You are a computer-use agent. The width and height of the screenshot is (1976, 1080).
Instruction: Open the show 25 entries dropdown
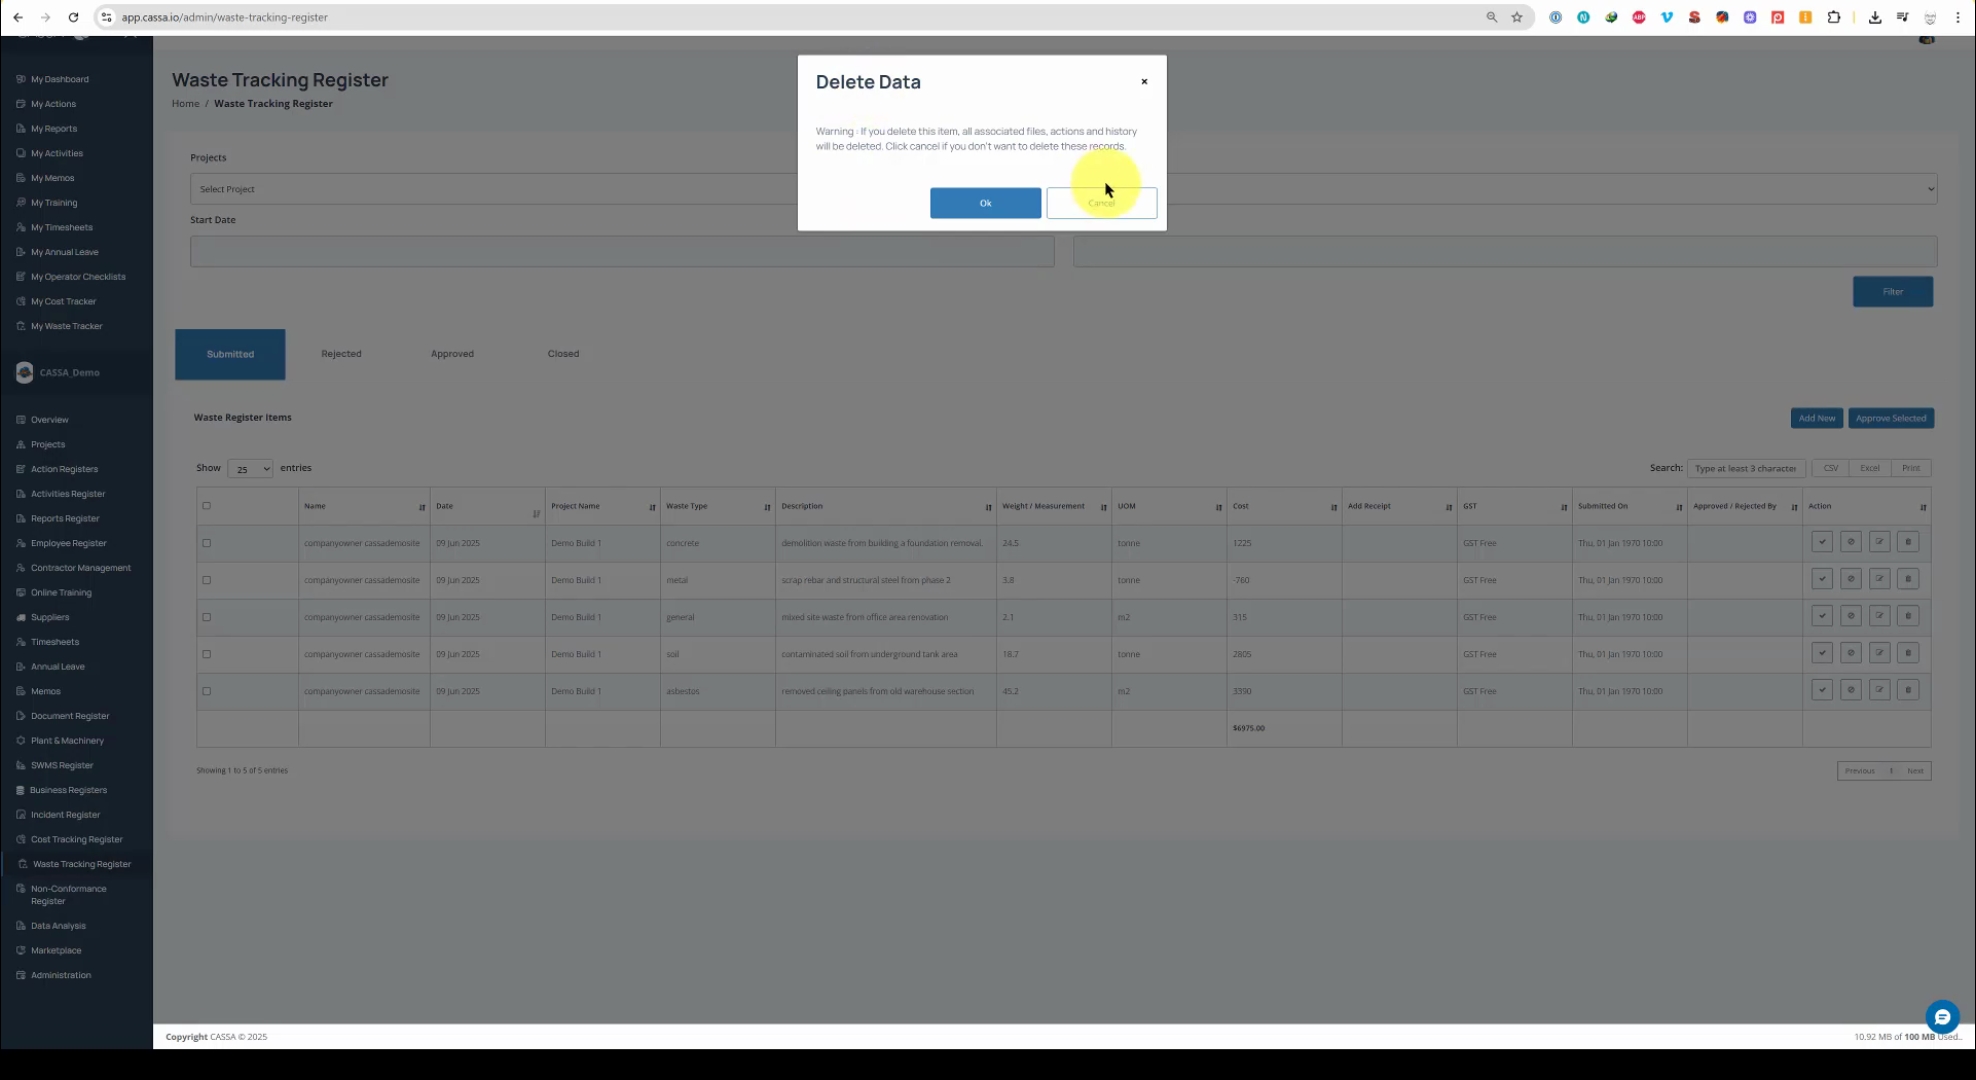click(x=250, y=469)
